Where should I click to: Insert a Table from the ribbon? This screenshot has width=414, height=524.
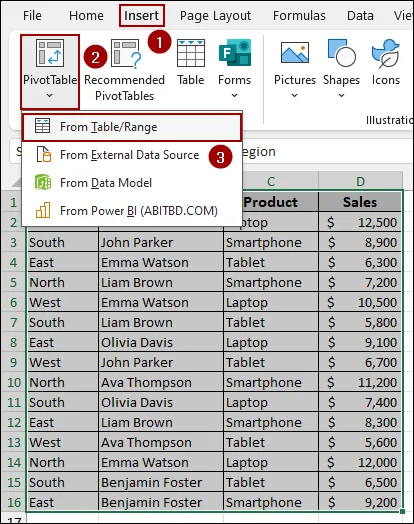click(x=190, y=63)
